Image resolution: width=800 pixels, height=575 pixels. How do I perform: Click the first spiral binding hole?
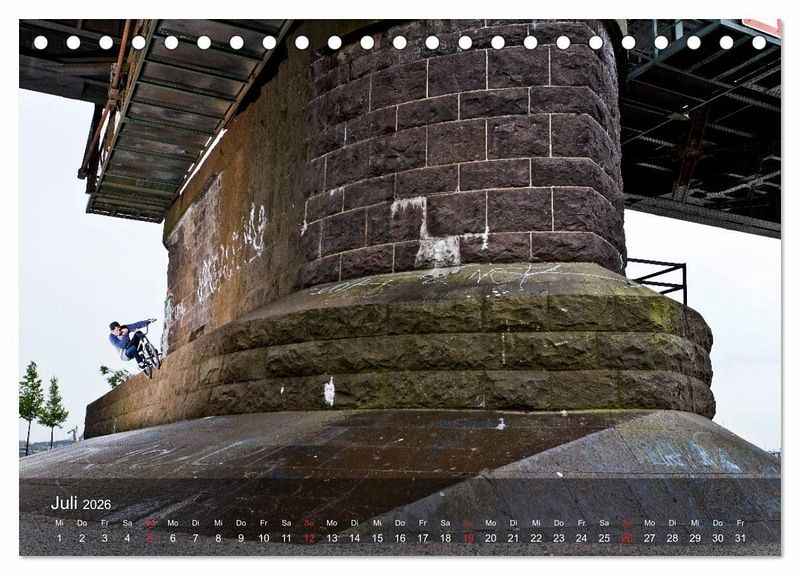coord(40,42)
